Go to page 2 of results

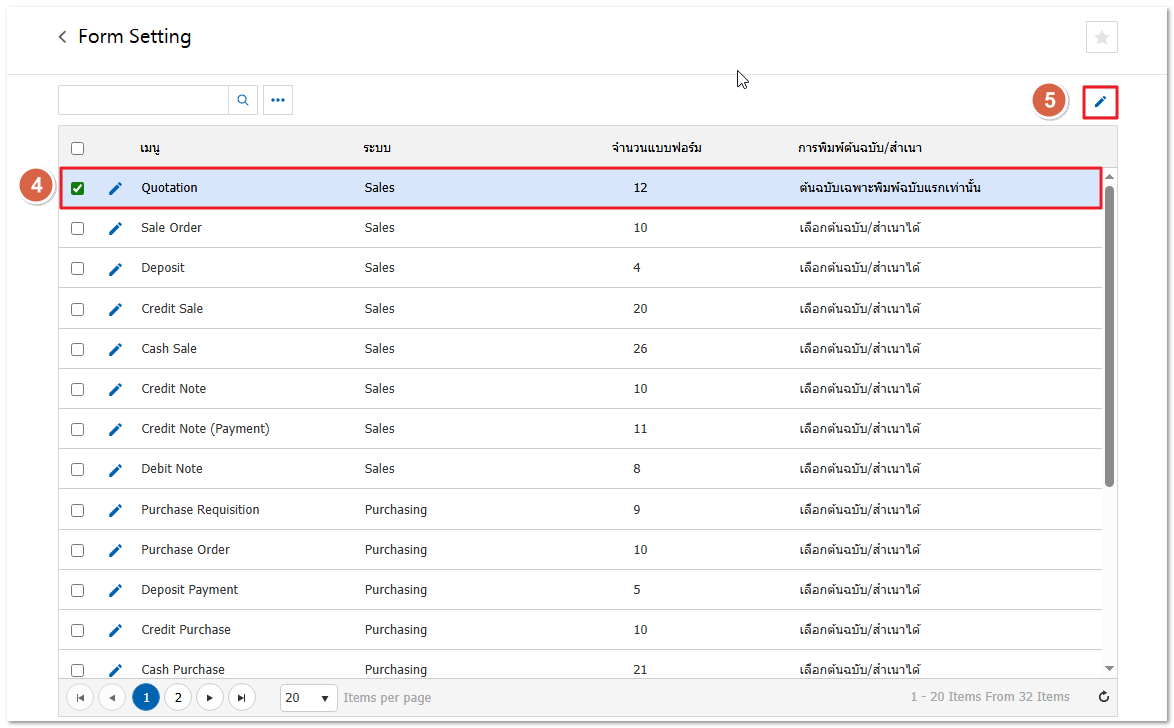[177, 697]
